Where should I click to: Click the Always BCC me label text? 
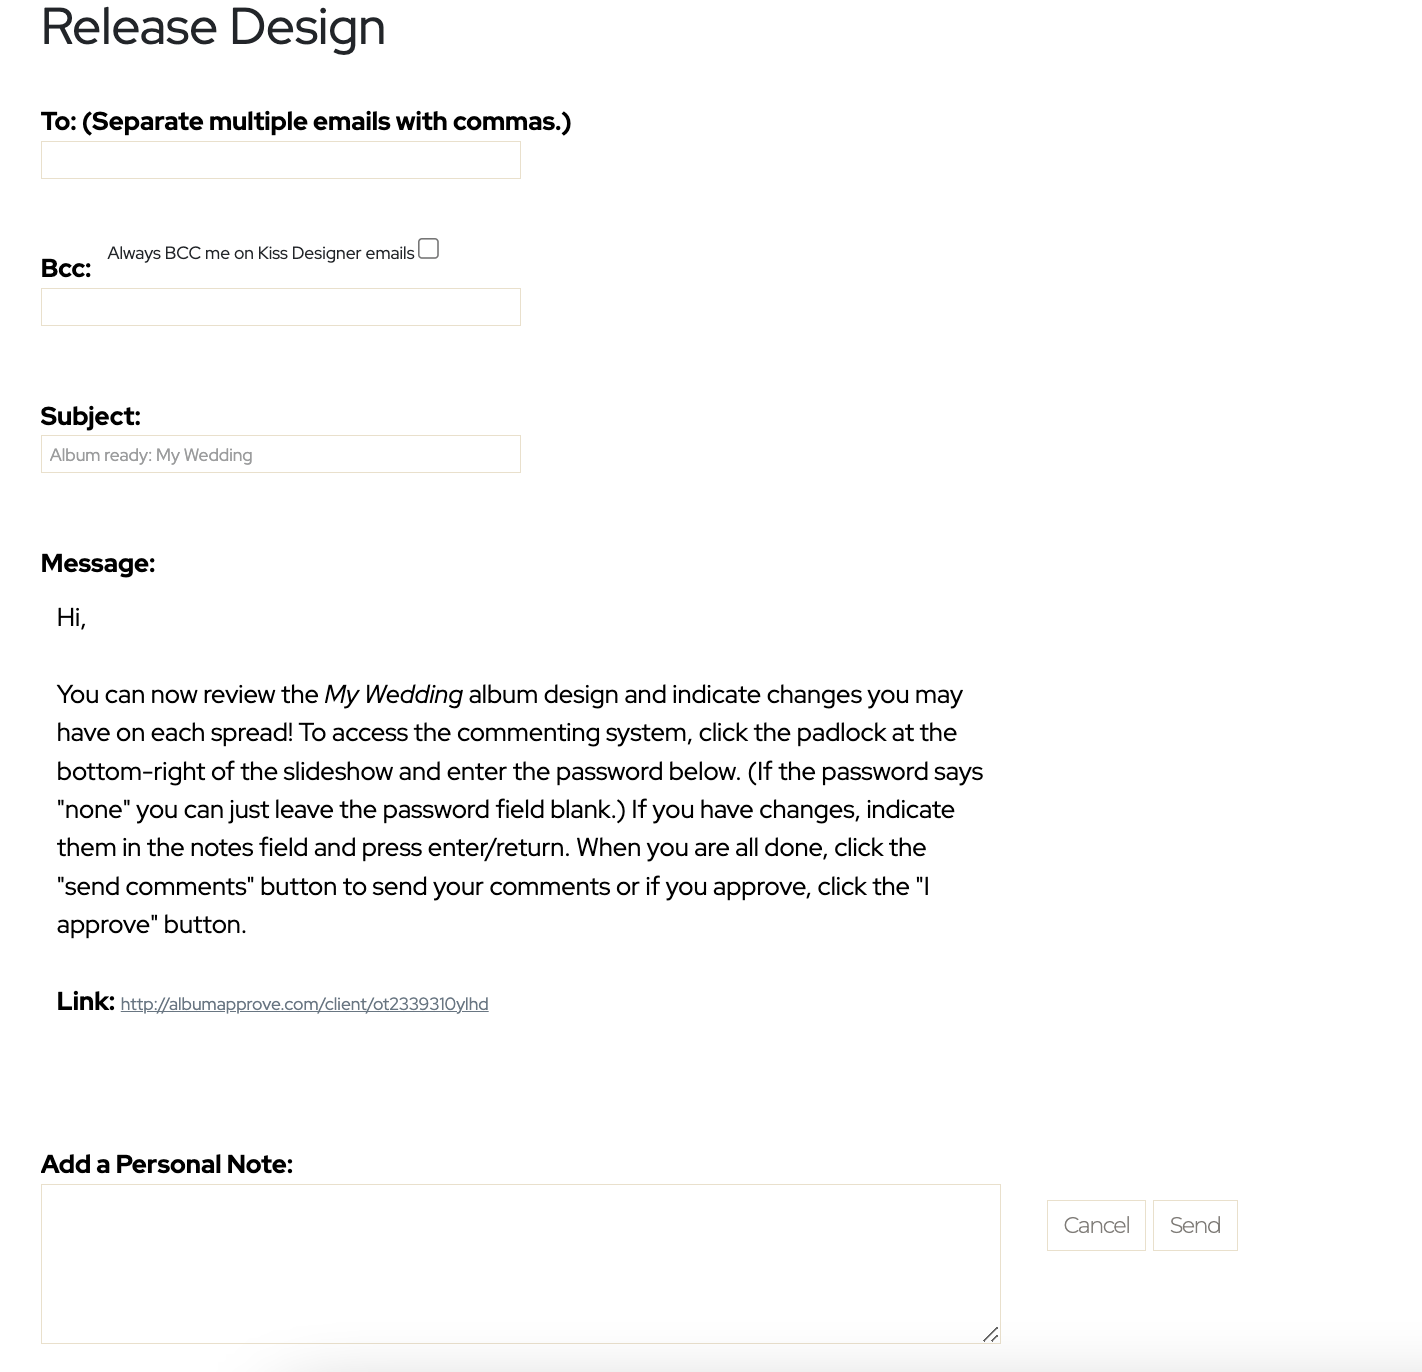coord(261,253)
